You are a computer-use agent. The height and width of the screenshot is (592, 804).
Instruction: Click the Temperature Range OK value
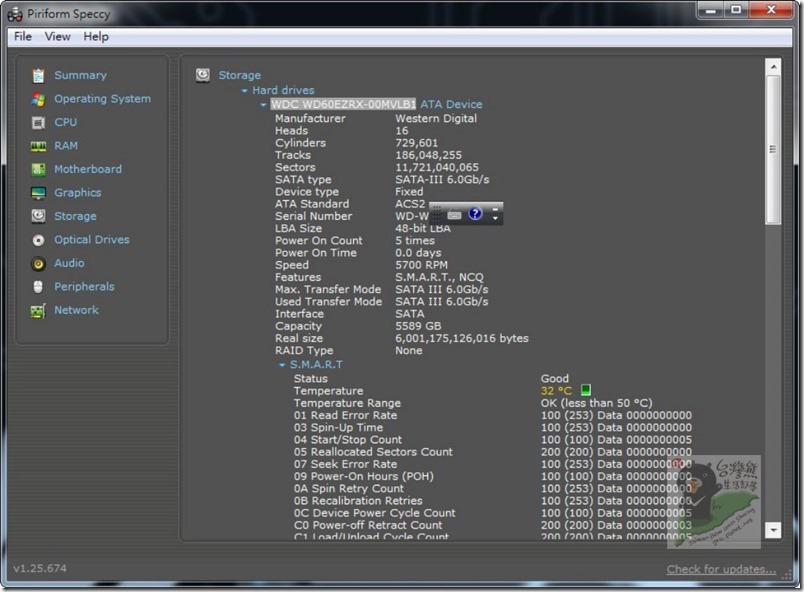[x=596, y=403]
